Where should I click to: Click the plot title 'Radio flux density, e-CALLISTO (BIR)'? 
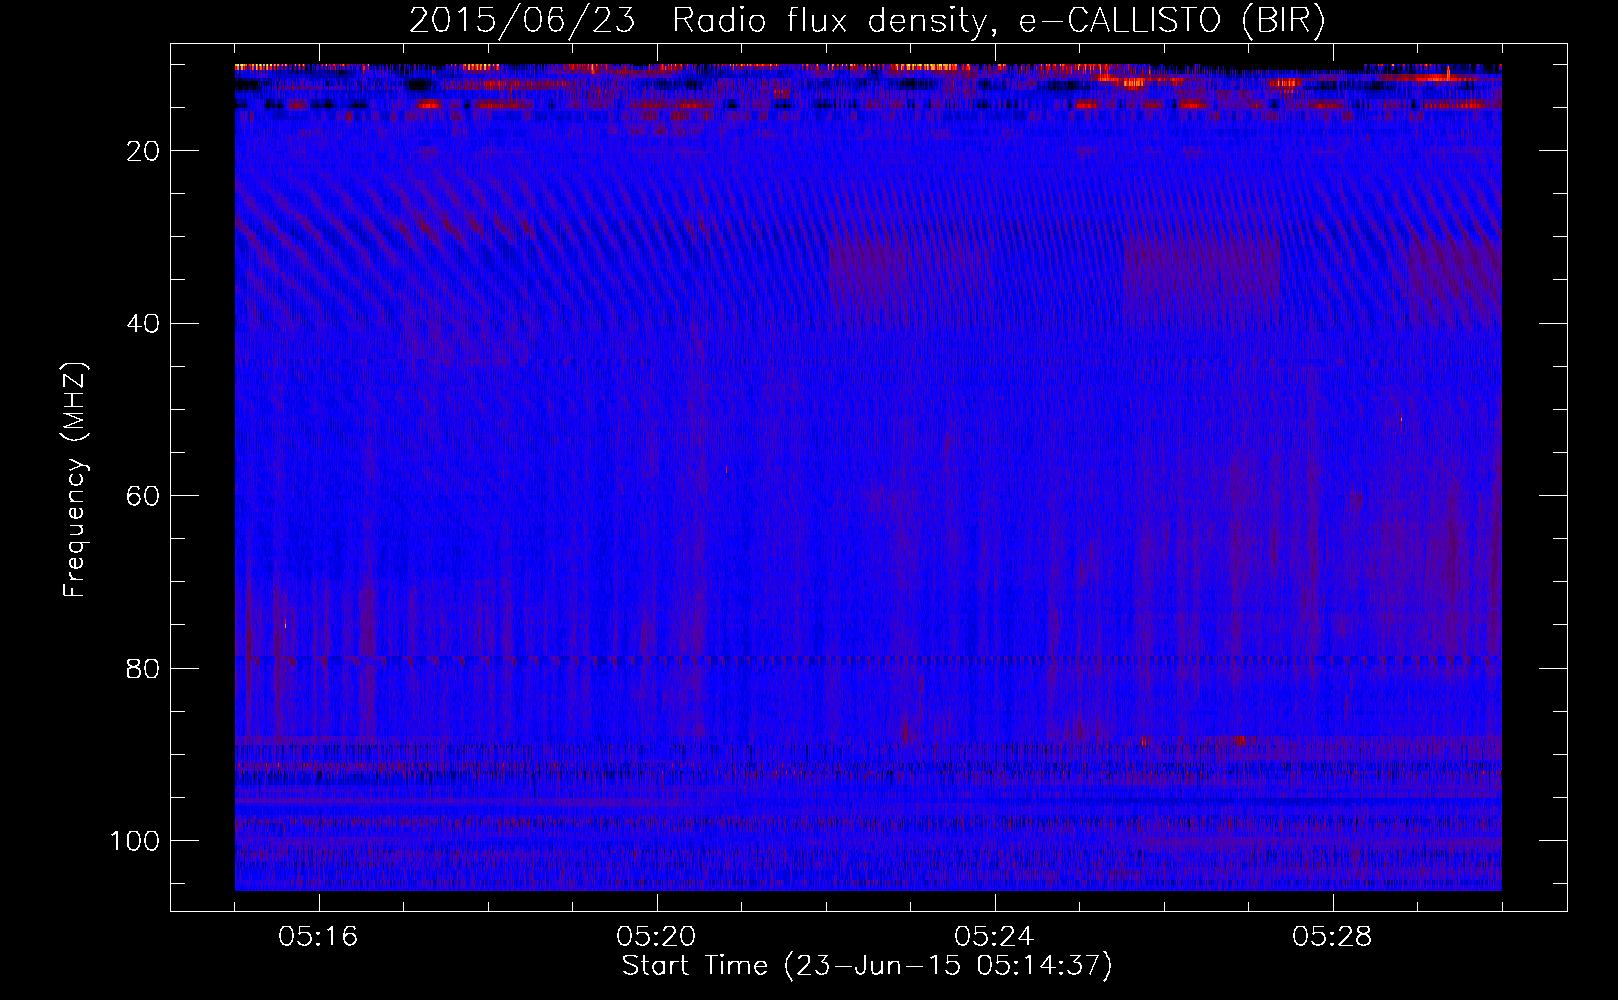pyautogui.click(x=998, y=22)
